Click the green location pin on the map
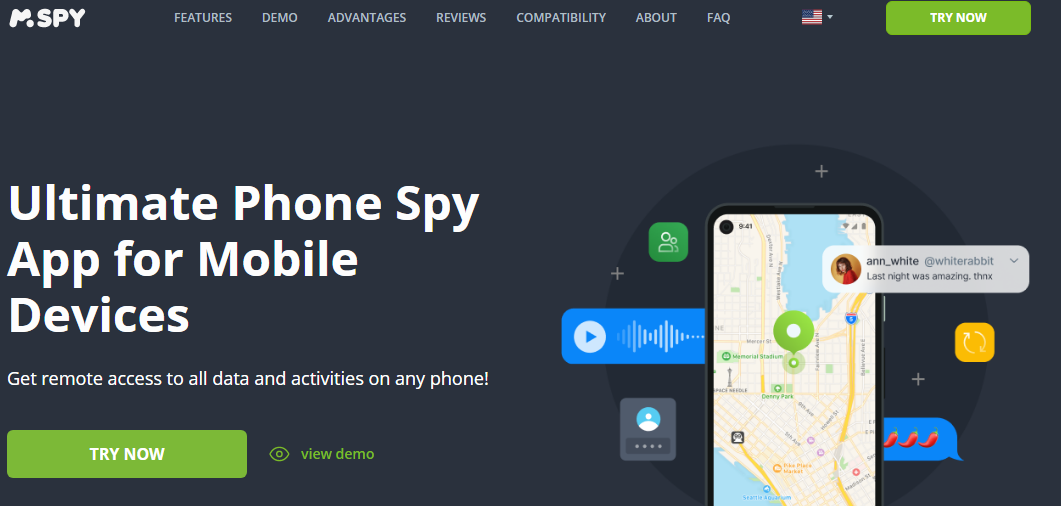Image resolution: width=1061 pixels, height=506 pixels. 793,332
